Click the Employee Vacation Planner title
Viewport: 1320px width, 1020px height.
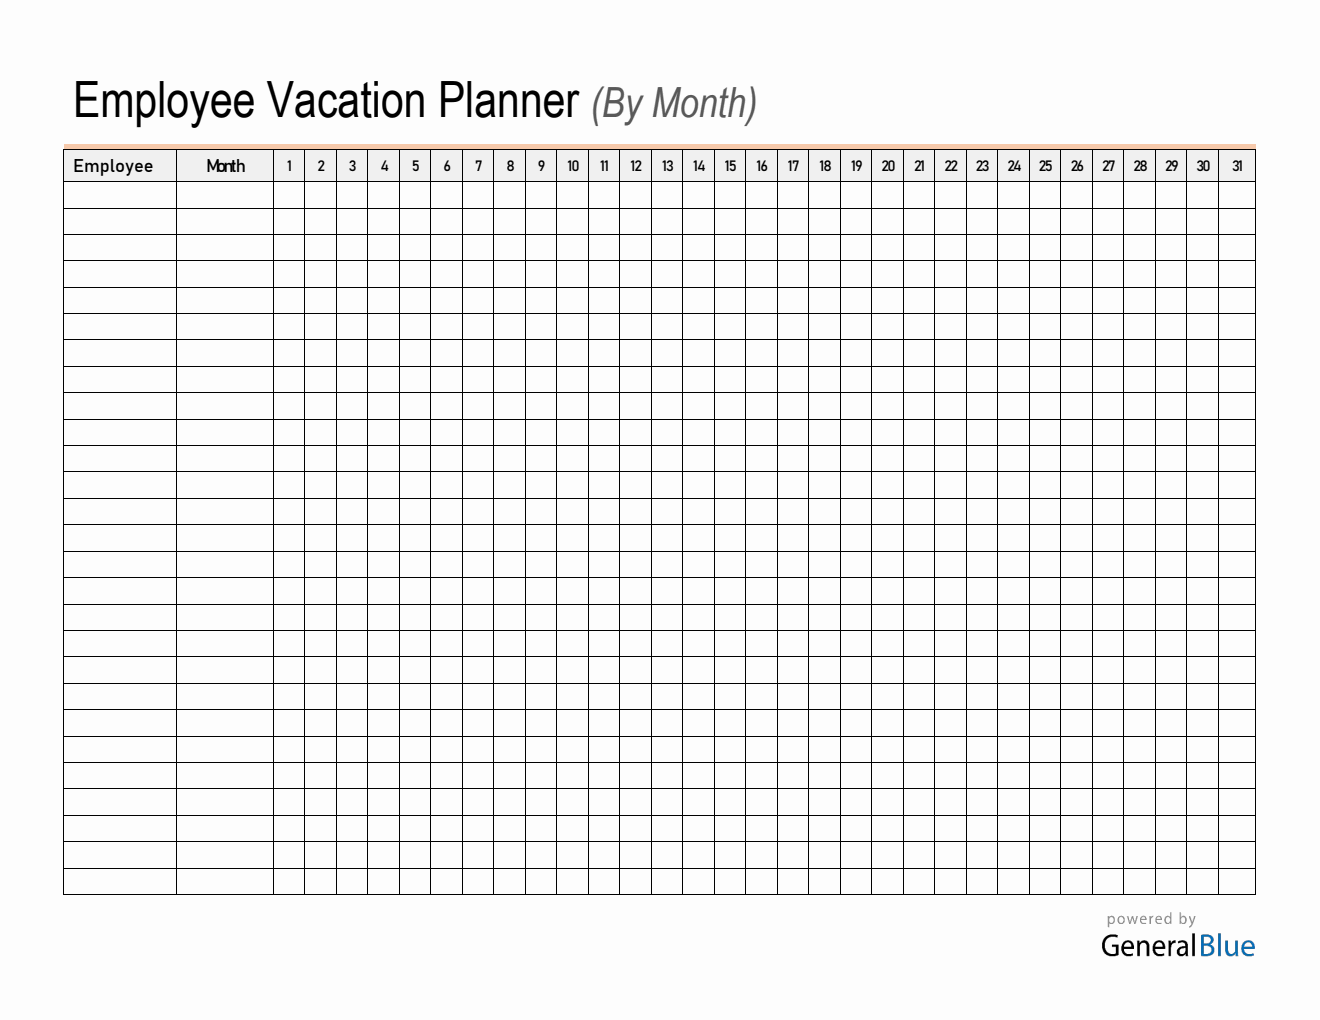click(326, 101)
